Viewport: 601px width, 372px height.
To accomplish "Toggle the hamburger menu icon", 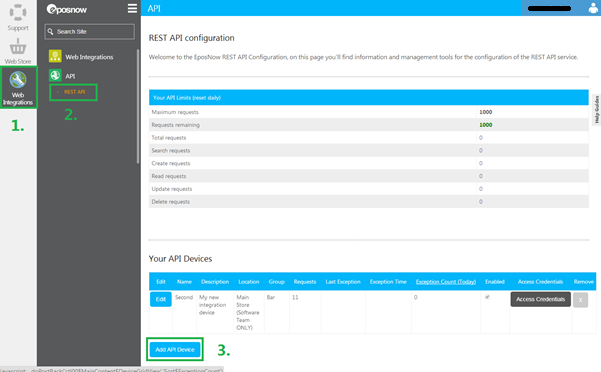I will coord(132,8).
